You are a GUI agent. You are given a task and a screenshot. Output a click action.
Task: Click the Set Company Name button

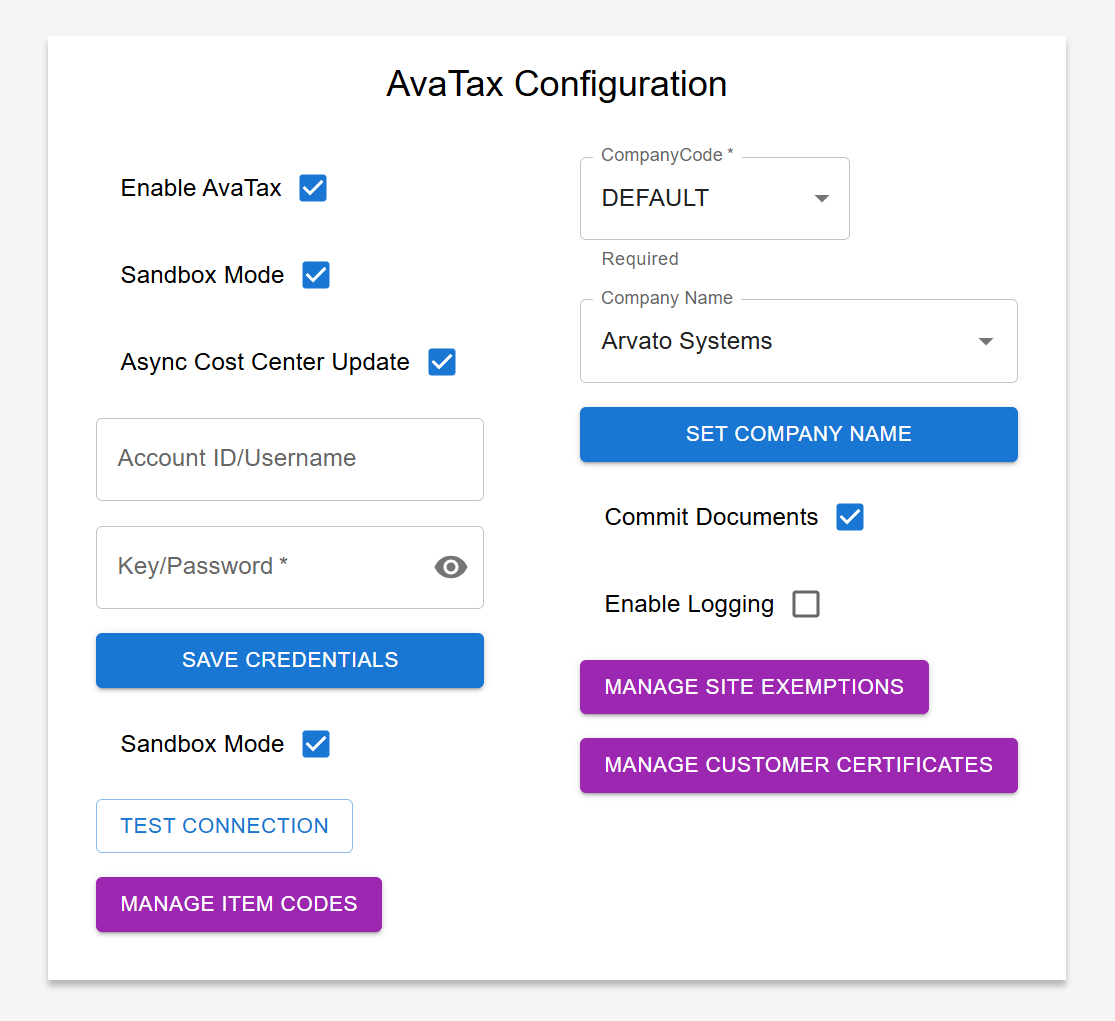coord(799,434)
